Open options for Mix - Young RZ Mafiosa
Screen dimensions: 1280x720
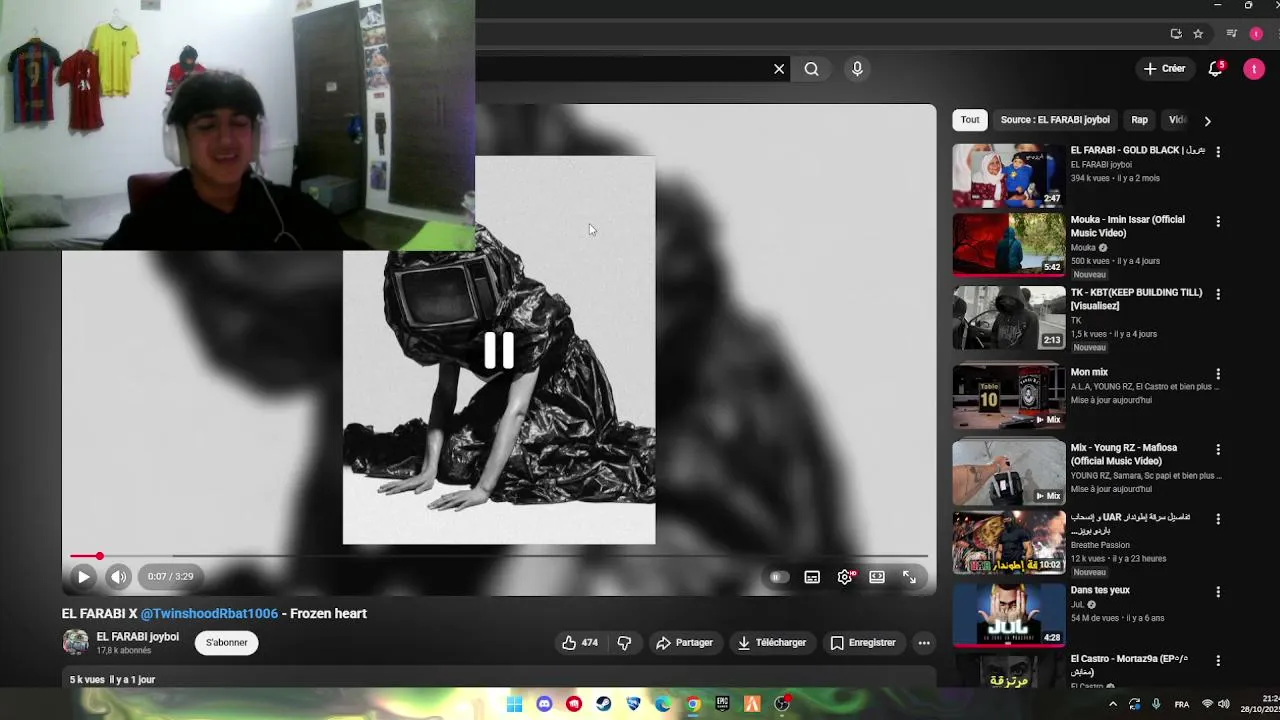(x=1218, y=449)
